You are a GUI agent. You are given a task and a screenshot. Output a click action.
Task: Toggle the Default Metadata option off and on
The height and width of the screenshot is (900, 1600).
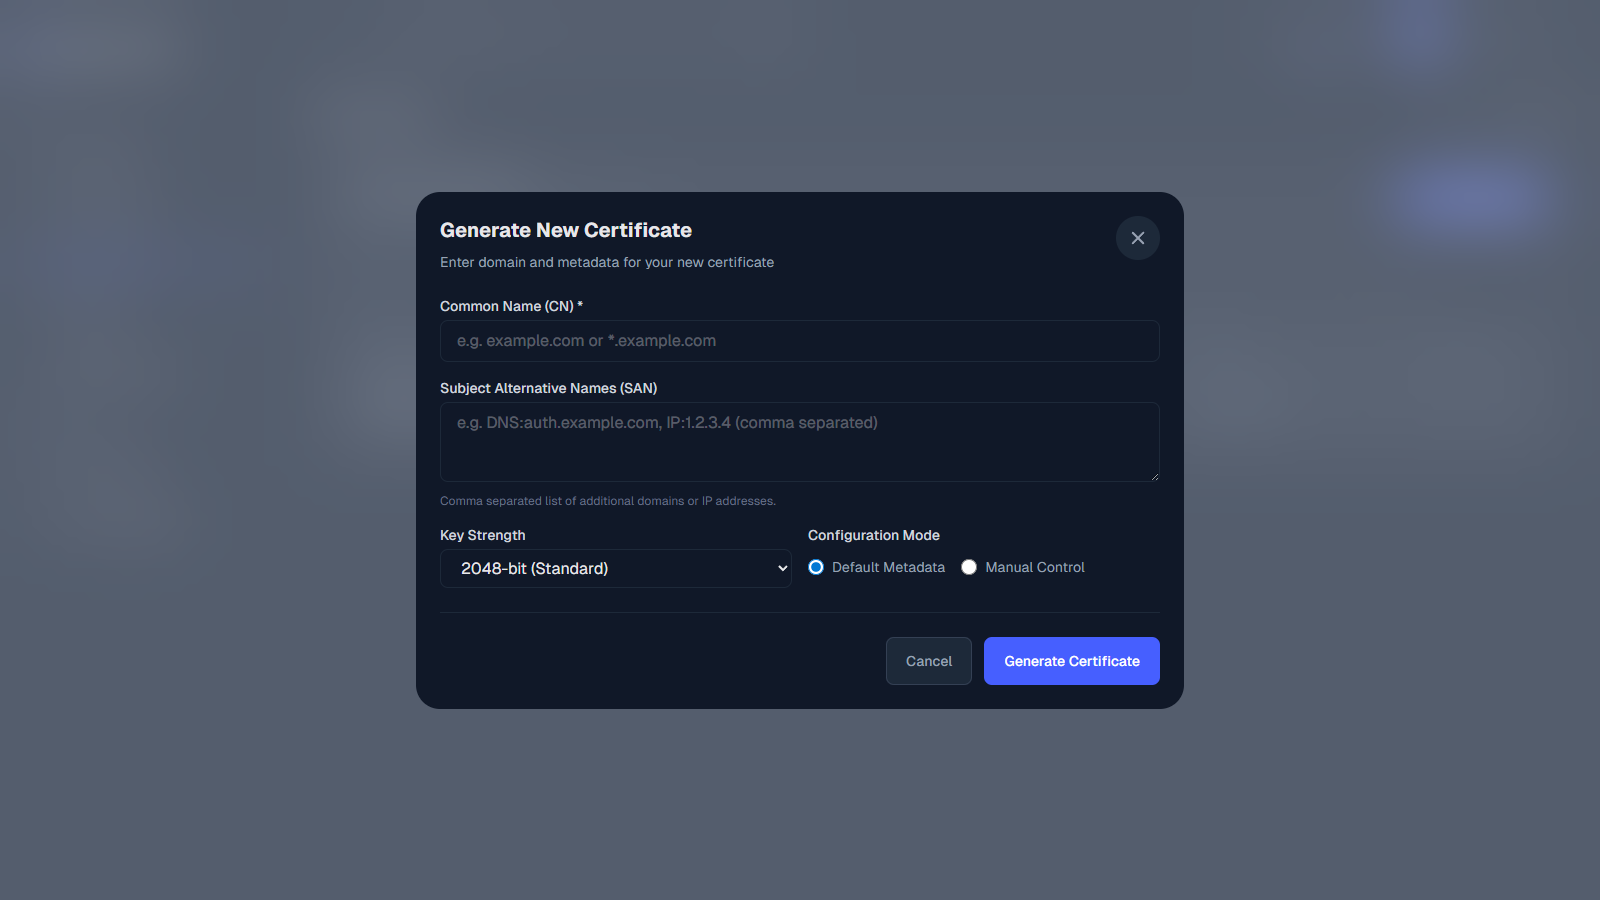(816, 567)
